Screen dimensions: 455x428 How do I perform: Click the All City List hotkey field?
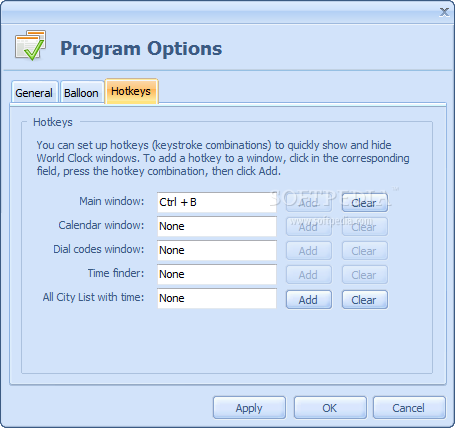[x=217, y=298]
